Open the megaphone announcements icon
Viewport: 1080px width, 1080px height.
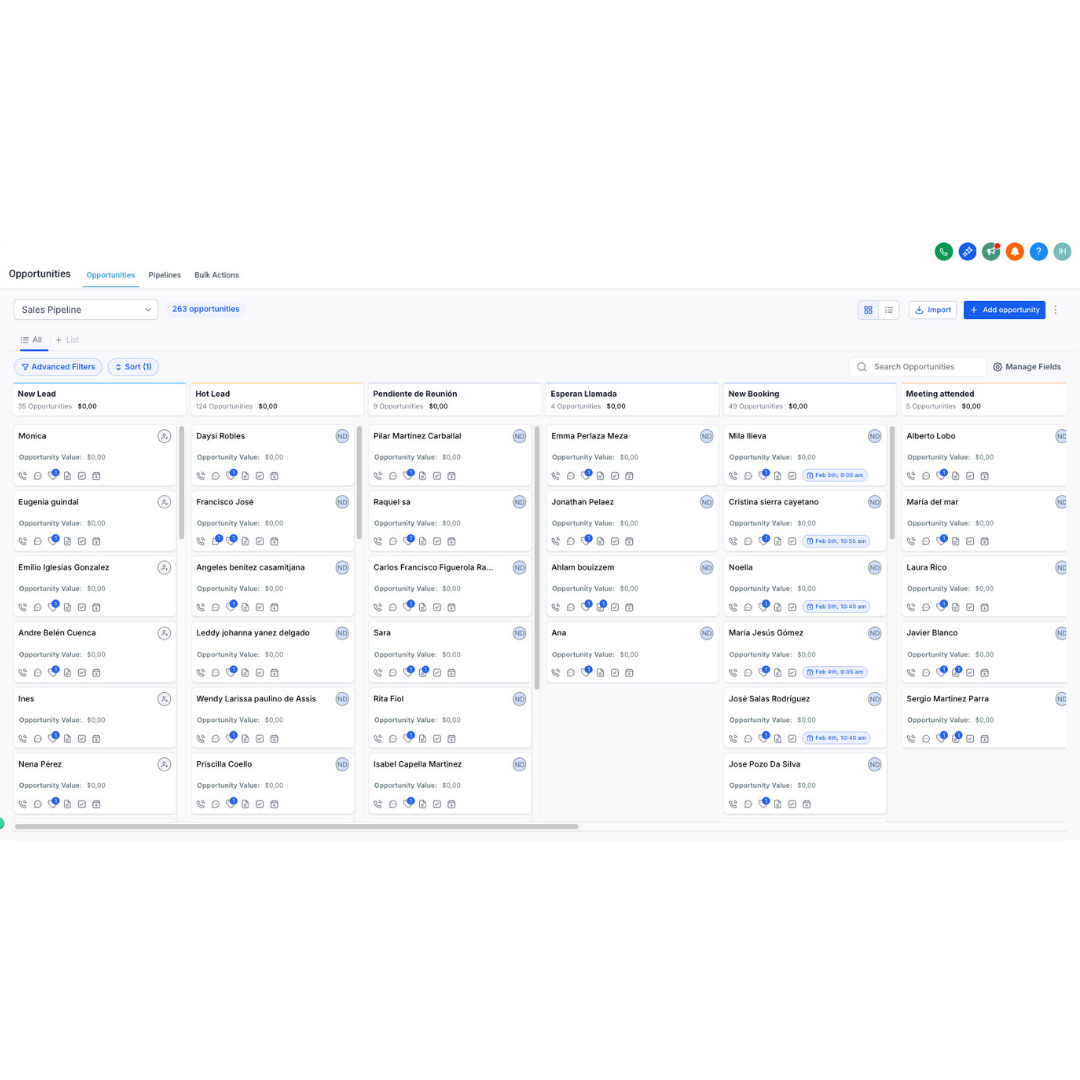(x=991, y=251)
